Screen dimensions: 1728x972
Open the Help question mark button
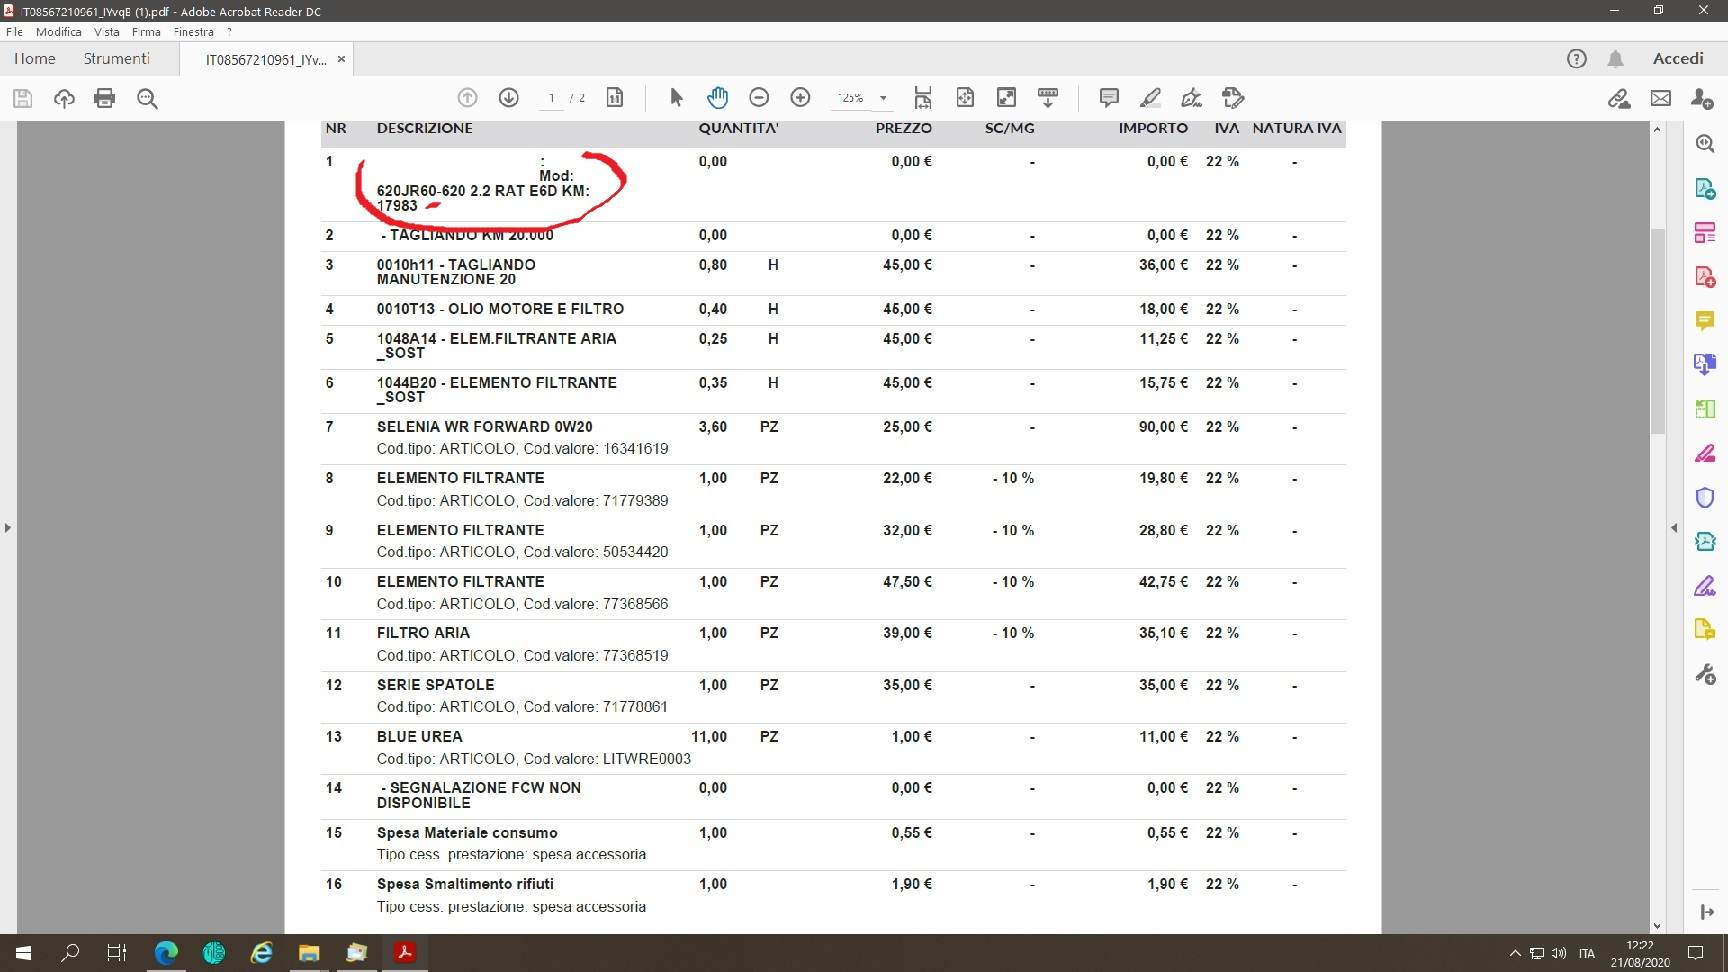(x=1577, y=59)
